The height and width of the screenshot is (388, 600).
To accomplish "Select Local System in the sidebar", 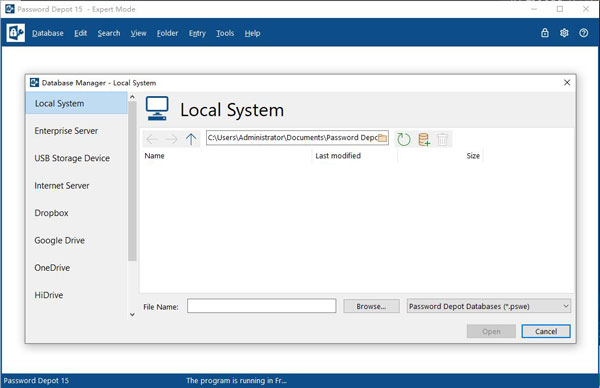I will click(77, 103).
